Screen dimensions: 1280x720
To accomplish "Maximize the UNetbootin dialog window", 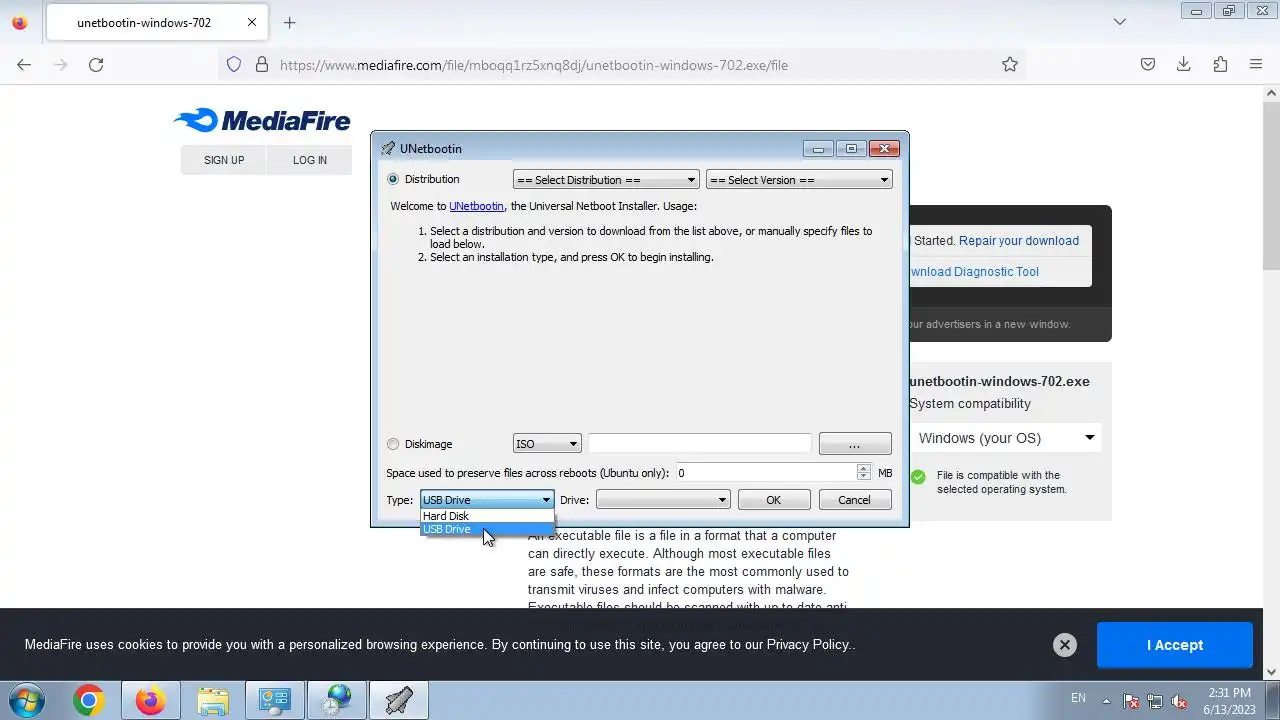I will click(x=851, y=148).
